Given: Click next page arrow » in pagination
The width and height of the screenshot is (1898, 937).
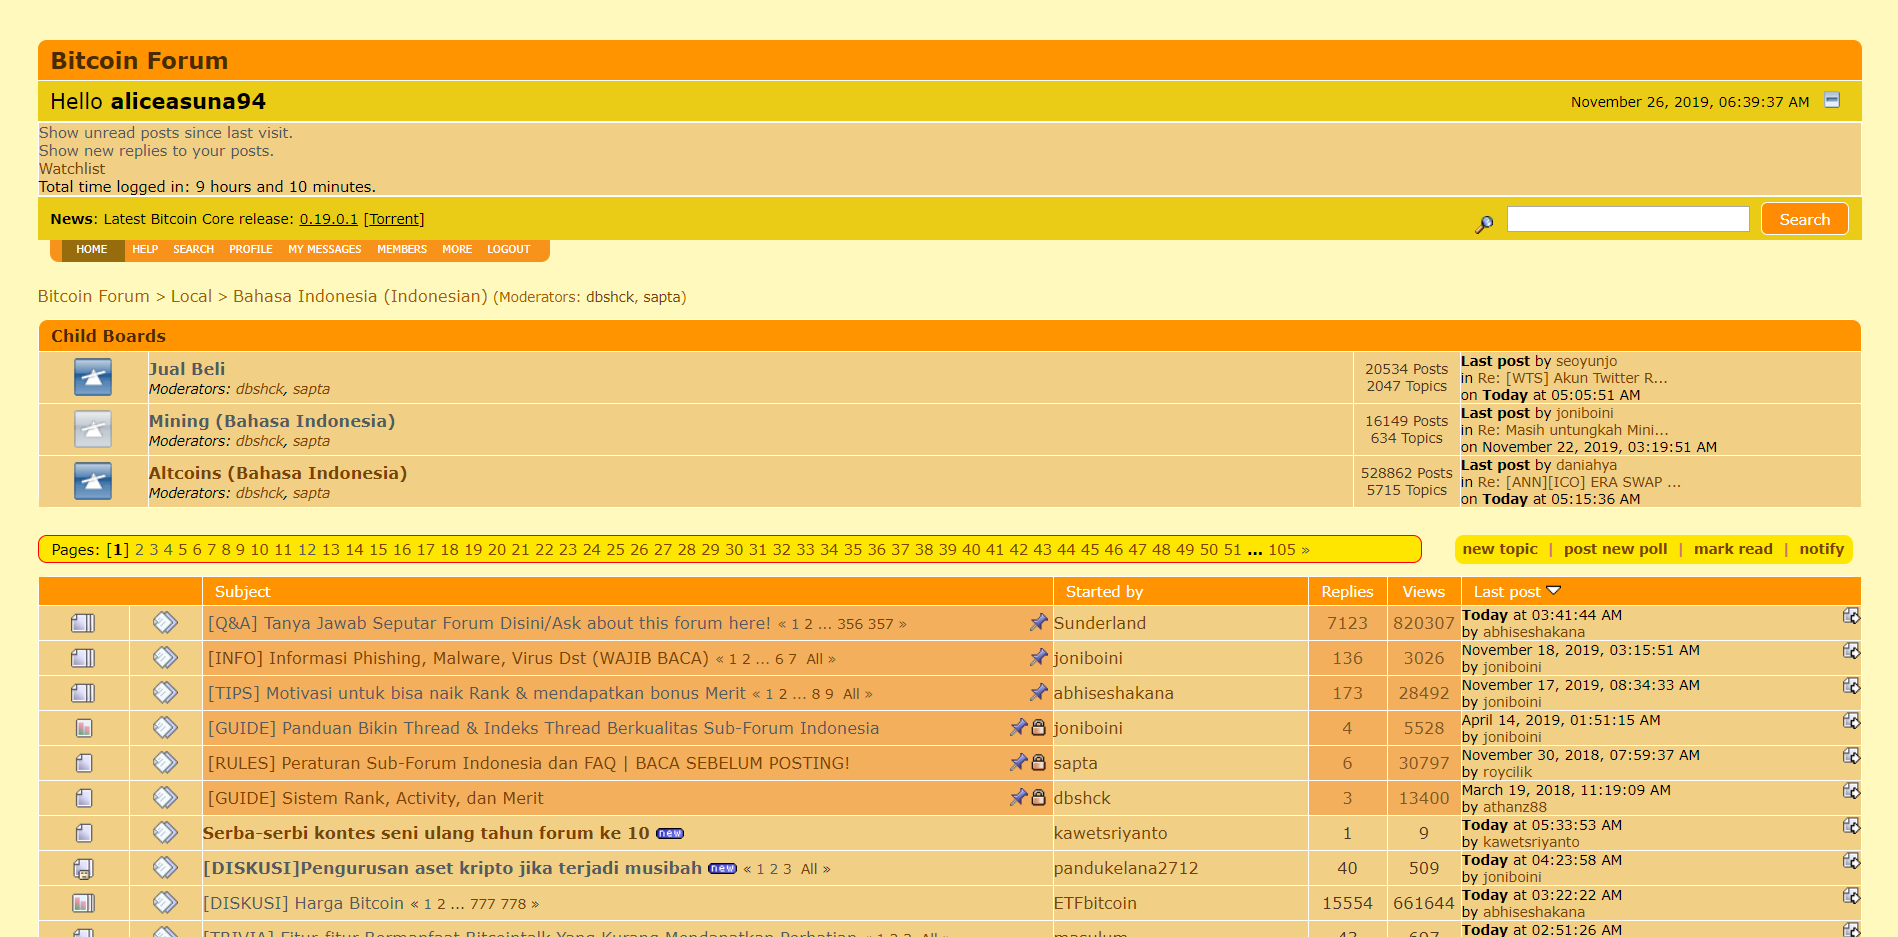Looking at the screenshot, I should [x=1305, y=550].
